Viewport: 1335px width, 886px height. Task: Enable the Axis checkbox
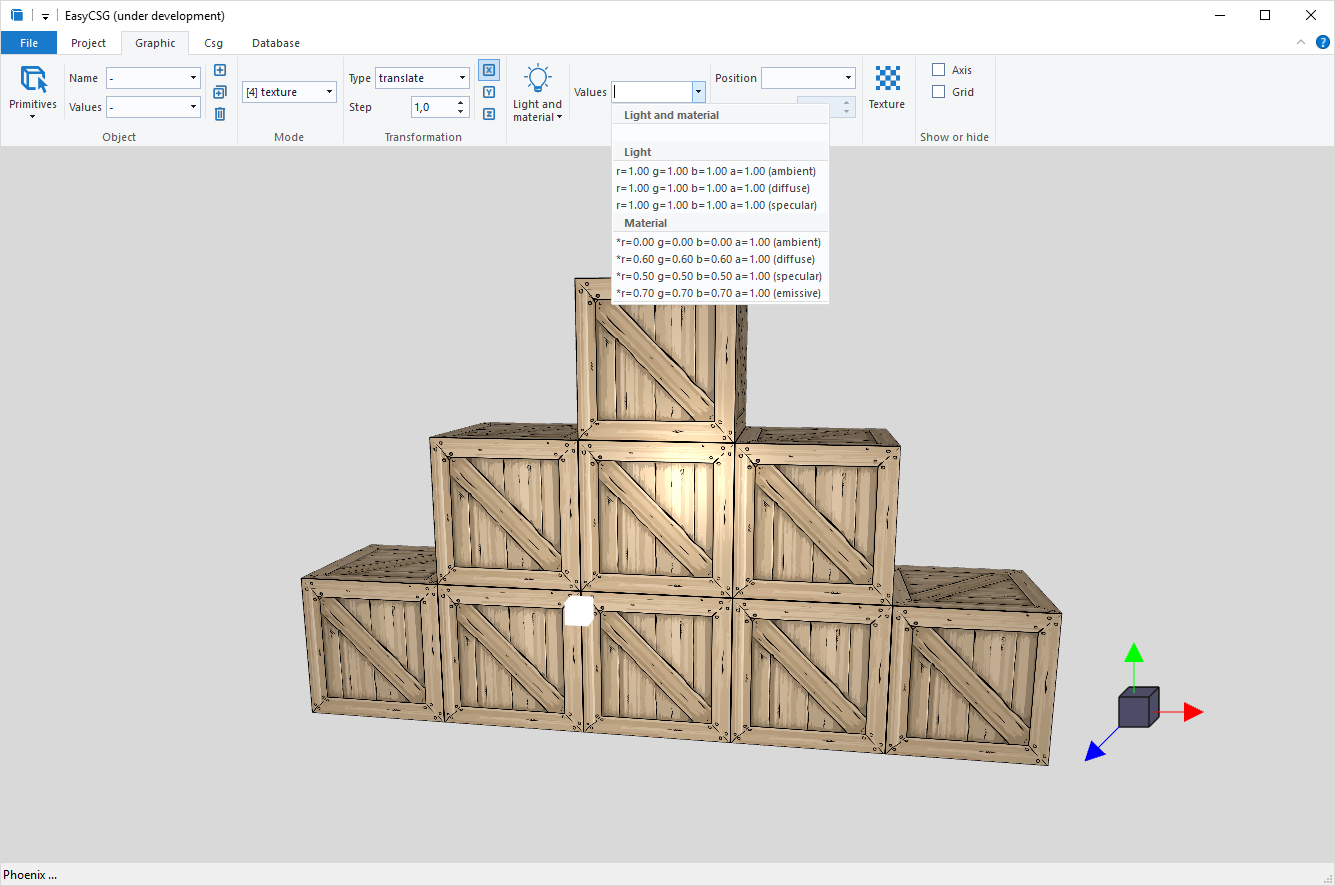click(939, 70)
